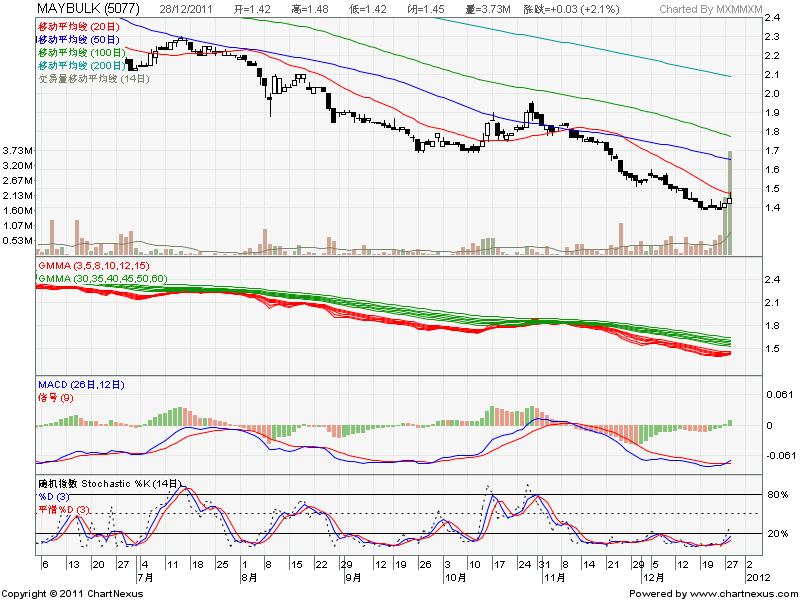Click the red 信号 (9) signal label
Screen dimensions: 800x600
click(x=55, y=396)
